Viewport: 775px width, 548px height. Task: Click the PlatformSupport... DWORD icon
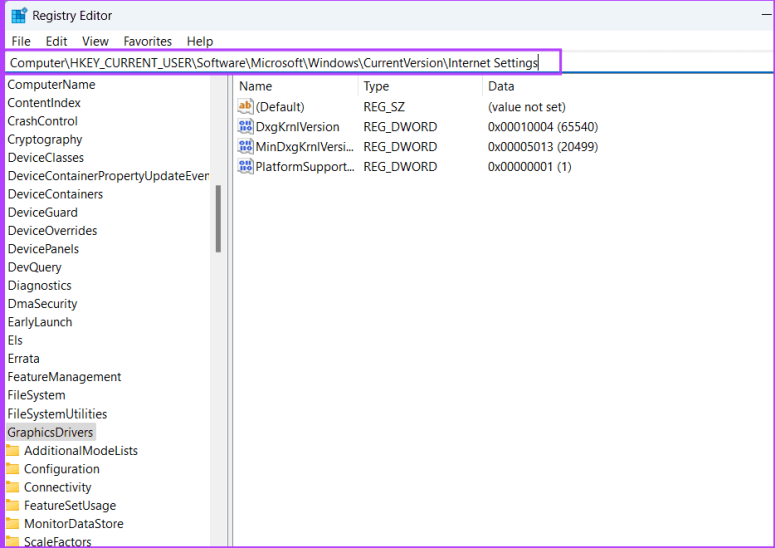[x=245, y=166]
